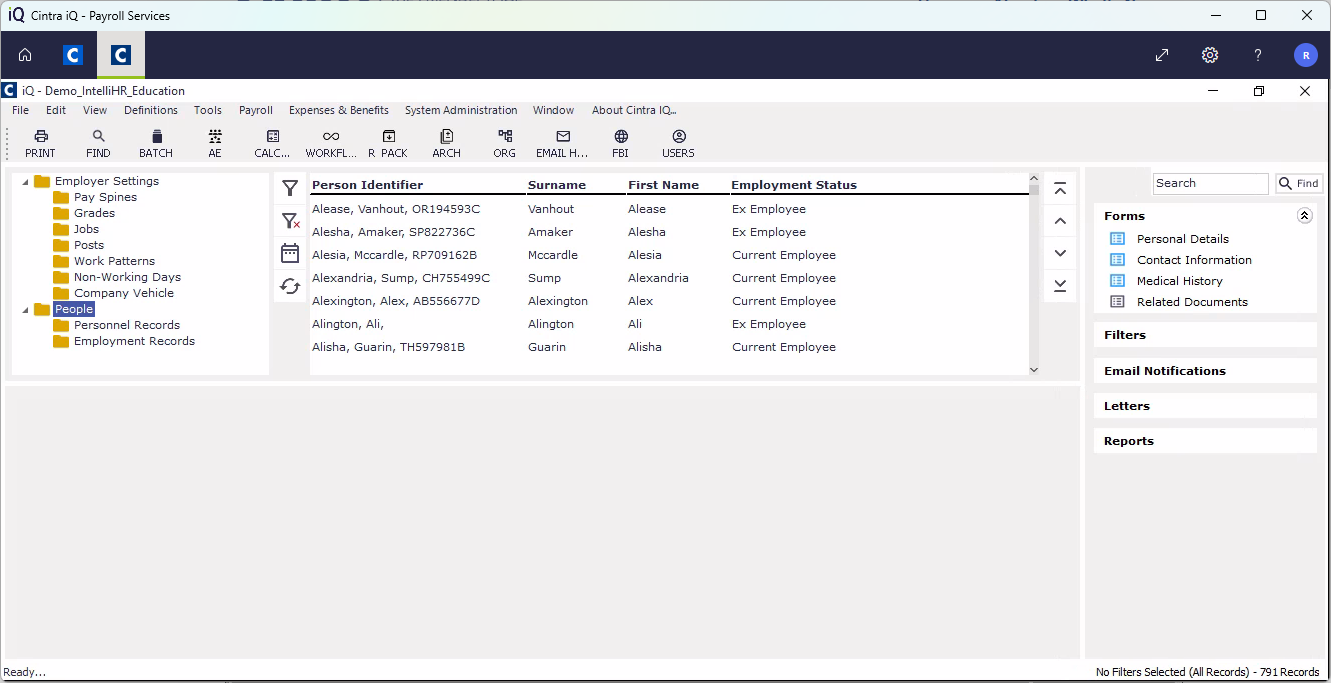Click the Home icon in top bar
The width and height of the screenshot is (1331, 683).
[x=25, y=55]
